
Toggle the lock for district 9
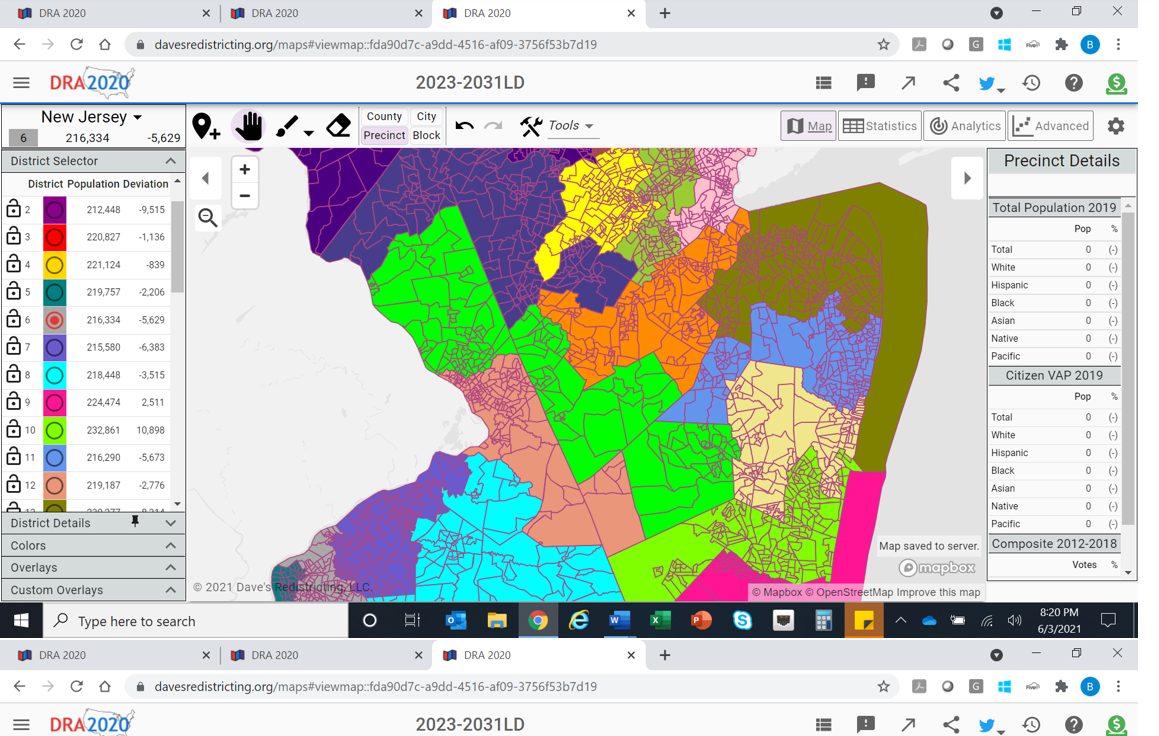point(14,402)
